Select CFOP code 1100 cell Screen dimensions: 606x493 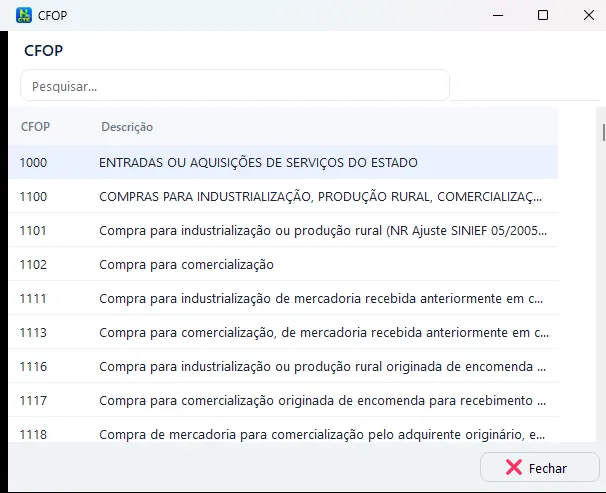[x=33, y=196]
